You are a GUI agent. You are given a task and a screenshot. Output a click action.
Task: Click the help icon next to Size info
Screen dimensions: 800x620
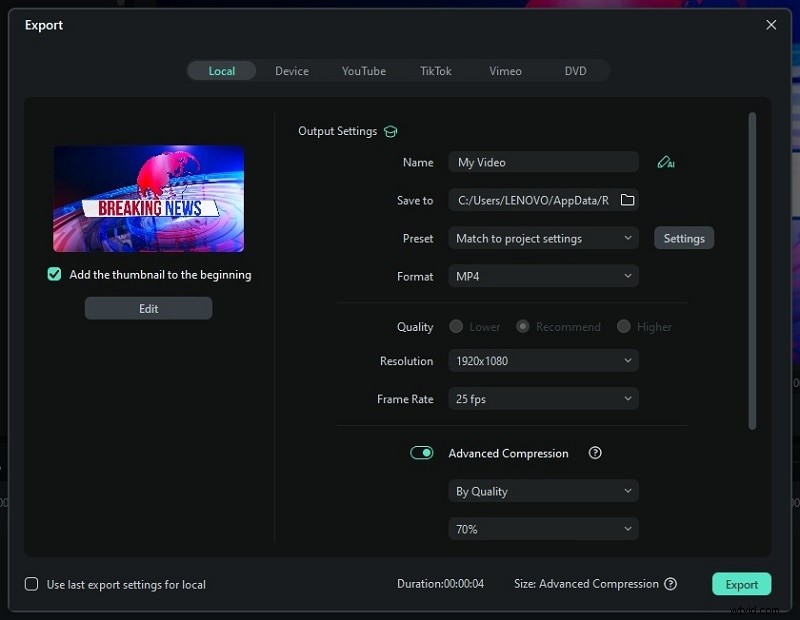[x=670, y=584]
